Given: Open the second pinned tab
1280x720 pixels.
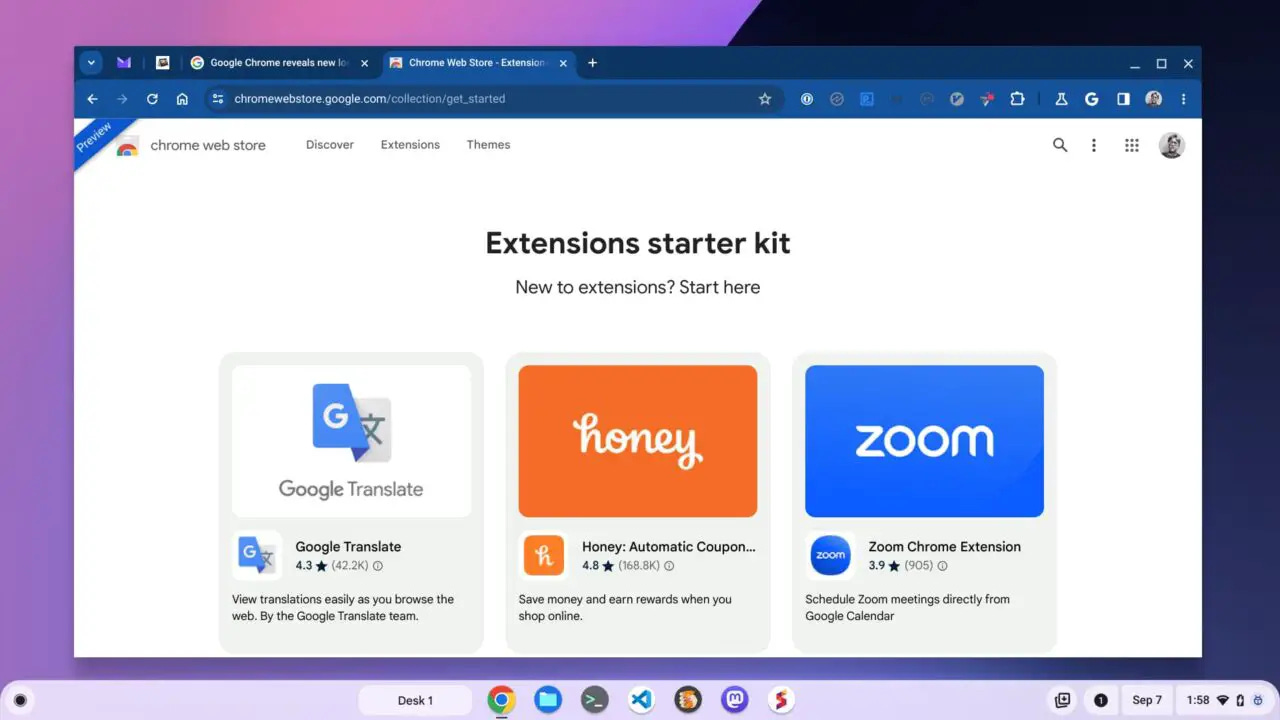Looking at the screenshot, I should pyautogui.click(x=162, y=62).
